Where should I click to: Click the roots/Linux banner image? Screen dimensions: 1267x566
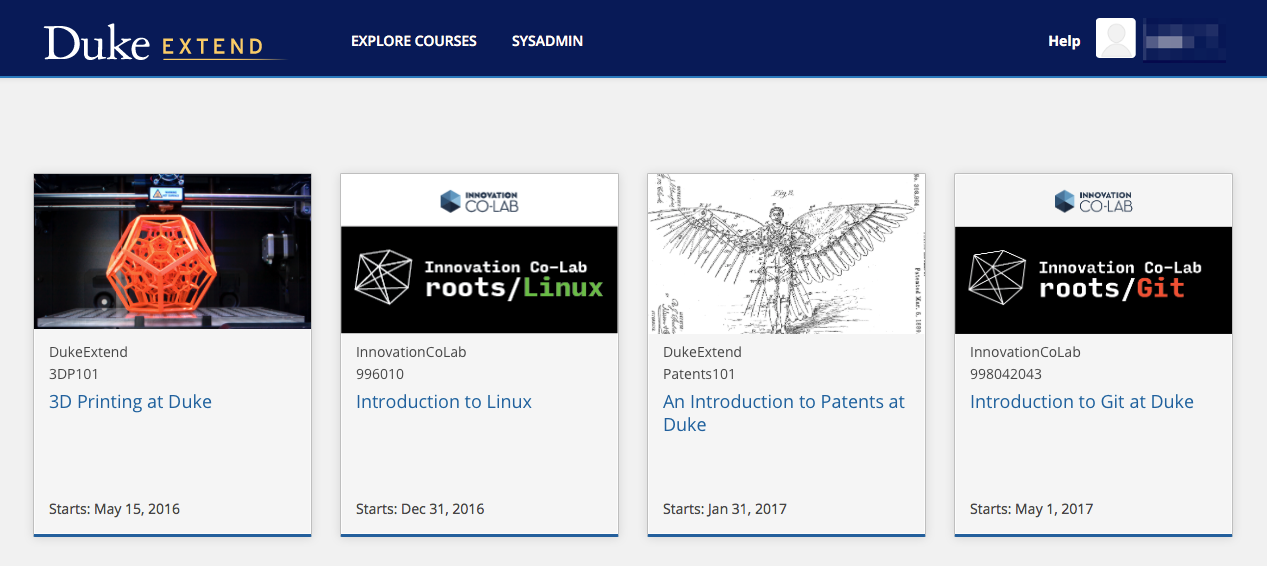(x=479, y=280)
